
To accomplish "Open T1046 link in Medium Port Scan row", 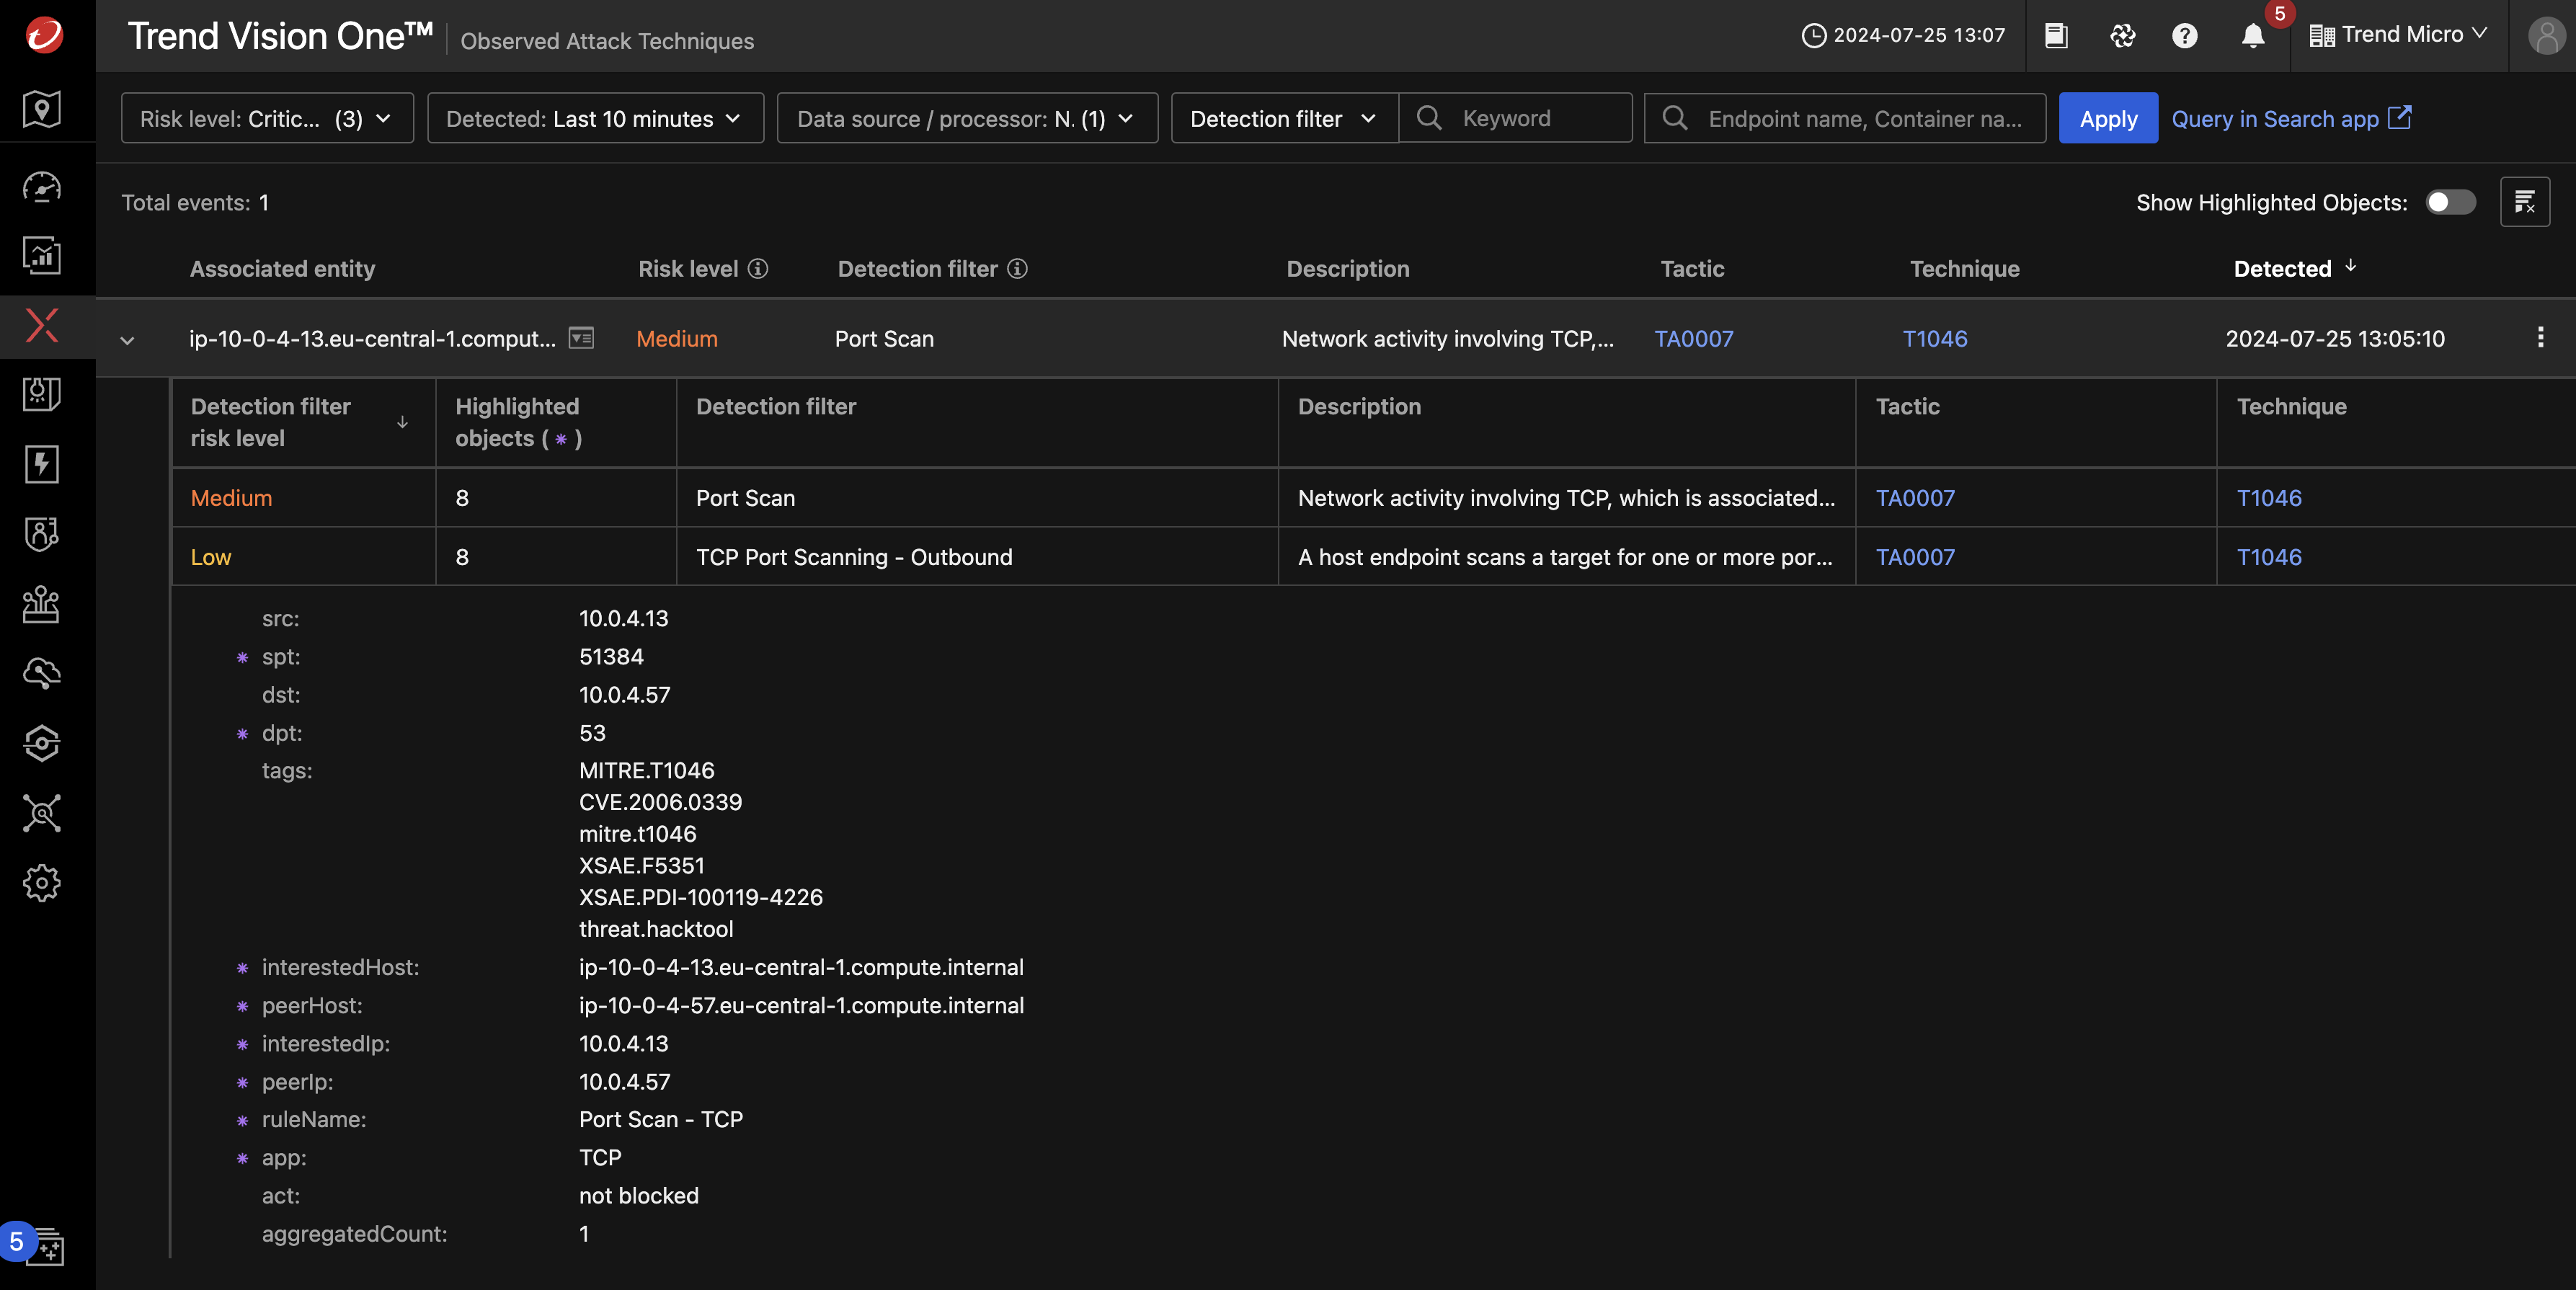I will [2269, 497].
